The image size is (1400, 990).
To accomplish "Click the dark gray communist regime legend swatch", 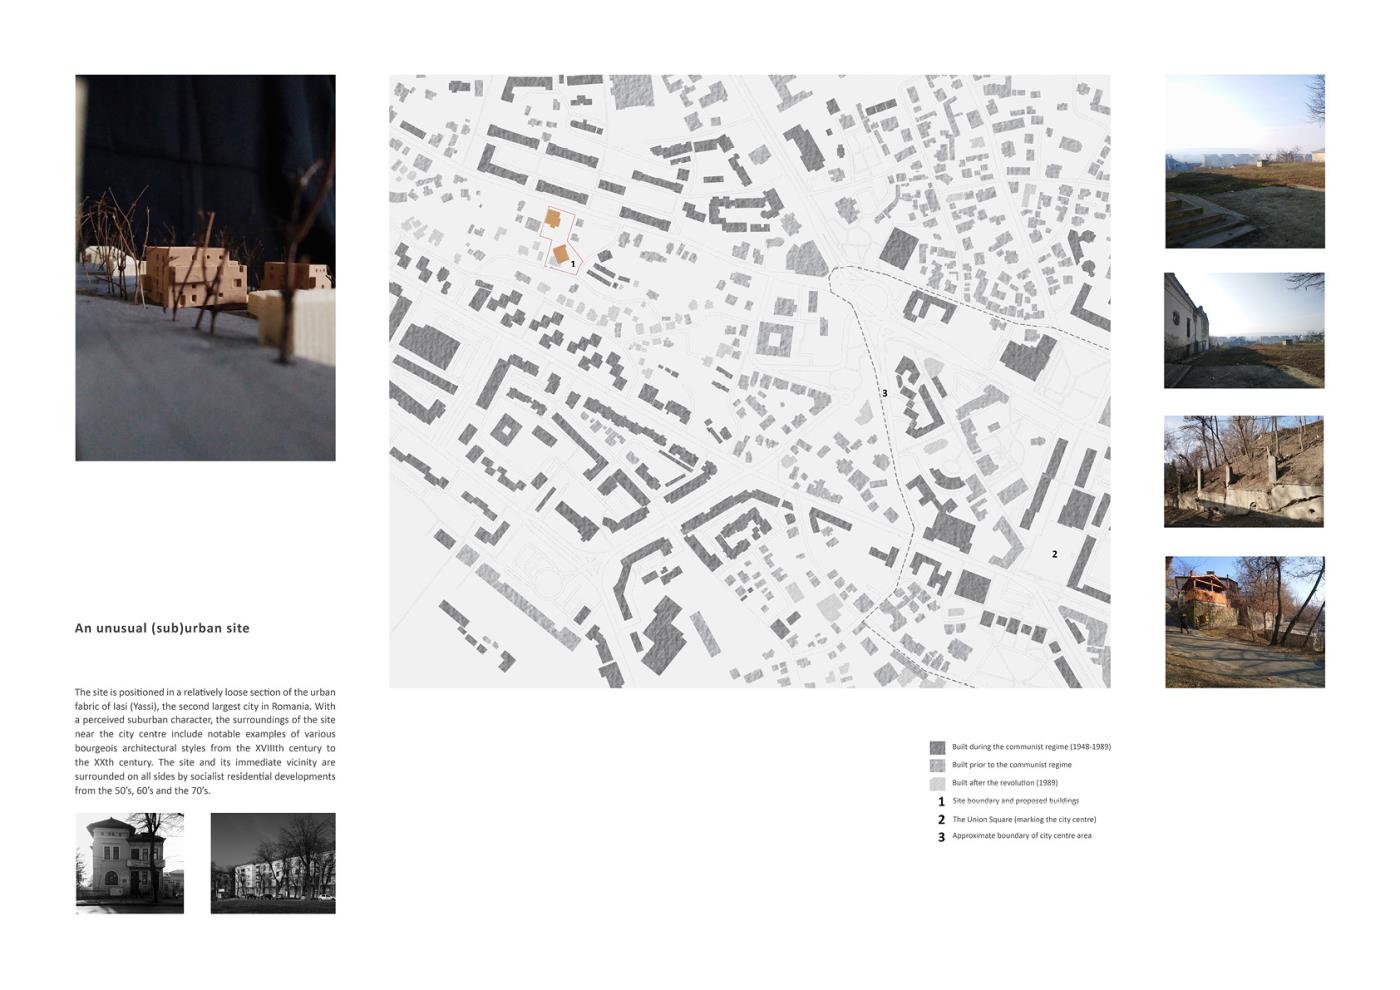I will click(x=937, y=747).
